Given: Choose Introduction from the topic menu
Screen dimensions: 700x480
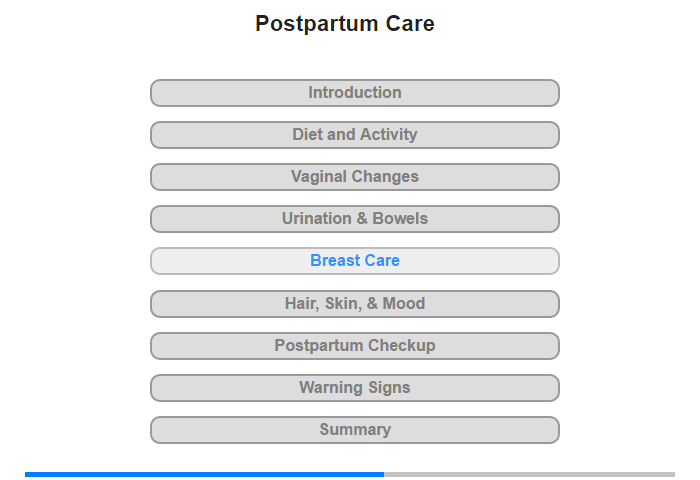Looking at the screenshot, I should point(355,93).
